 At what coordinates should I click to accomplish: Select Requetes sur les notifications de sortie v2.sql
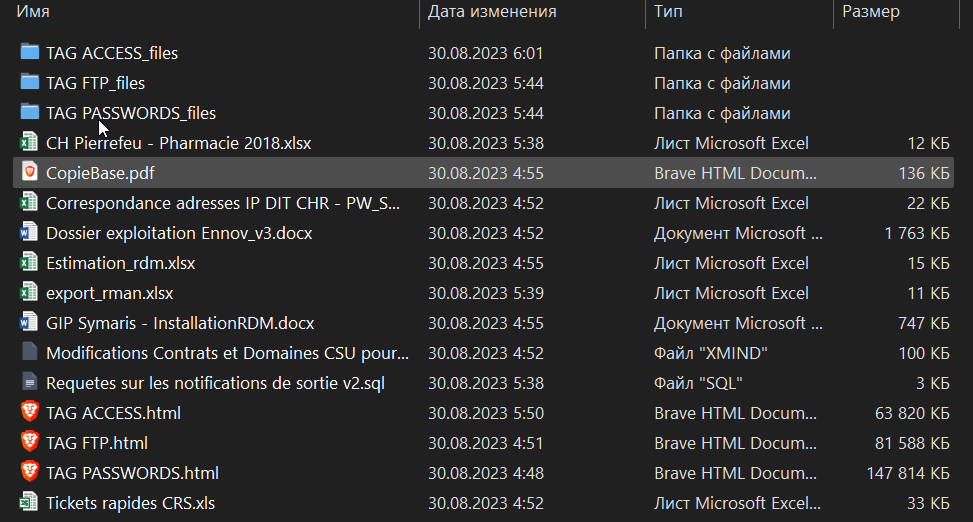coord(215,383)
